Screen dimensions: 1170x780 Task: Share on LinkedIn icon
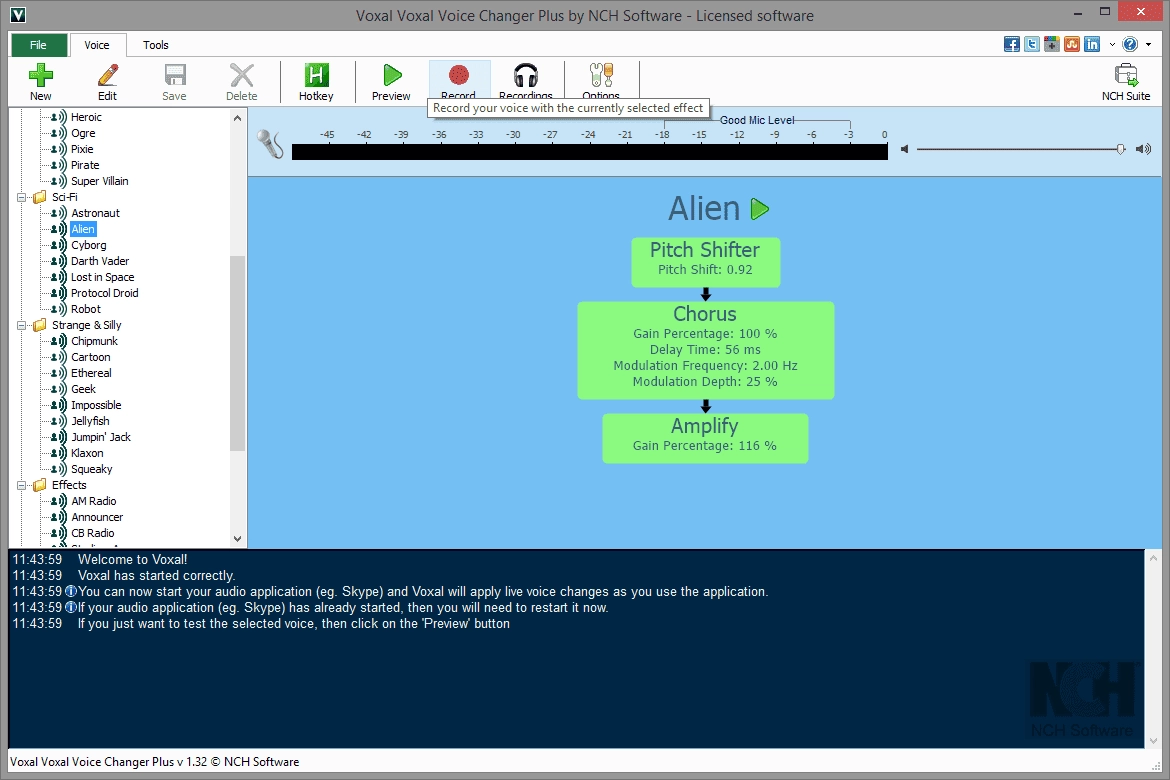(x=1092, y=44)
